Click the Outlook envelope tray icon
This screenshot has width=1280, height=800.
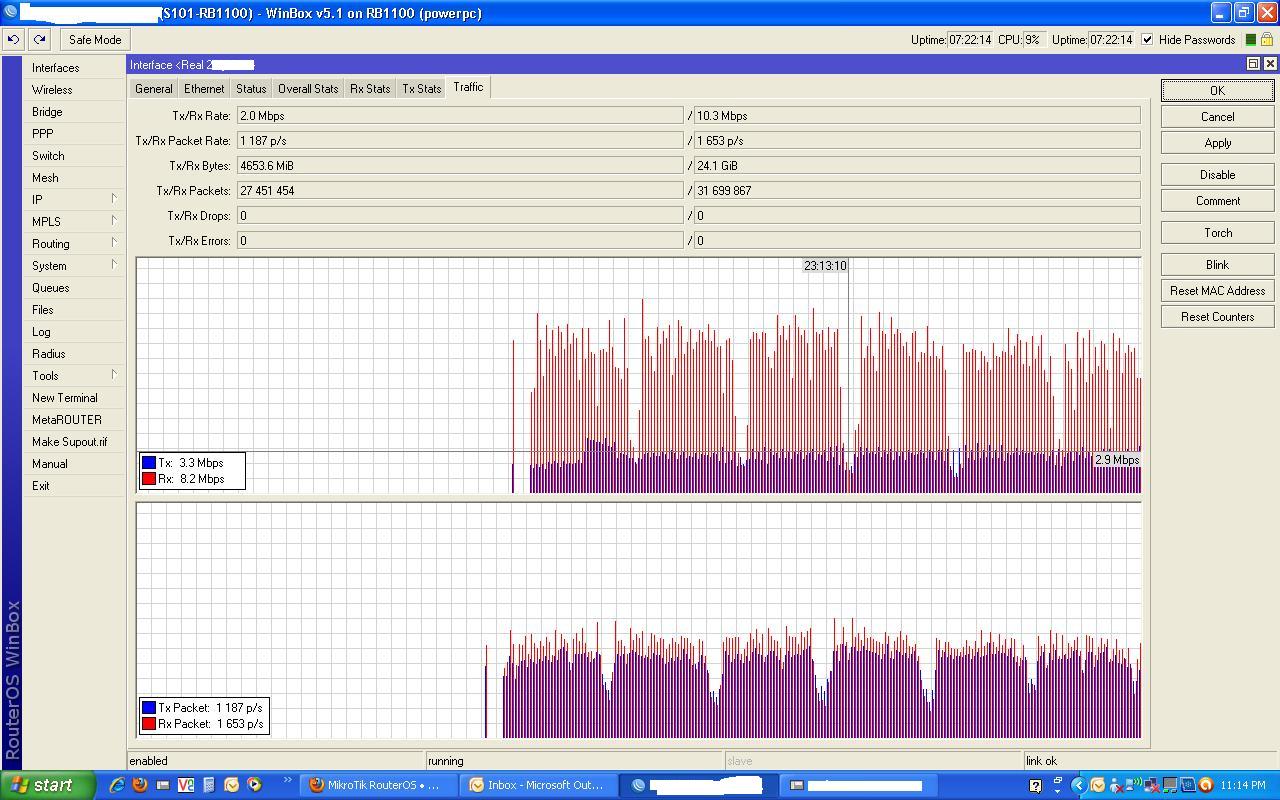tap(1098, 785)
